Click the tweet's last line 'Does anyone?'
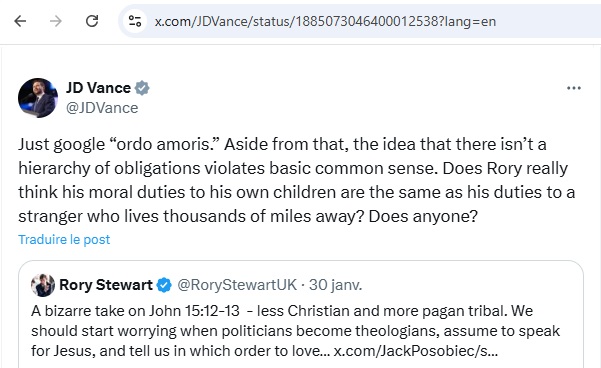This screenshot has width=601, height=368. [x=423, y=216]
